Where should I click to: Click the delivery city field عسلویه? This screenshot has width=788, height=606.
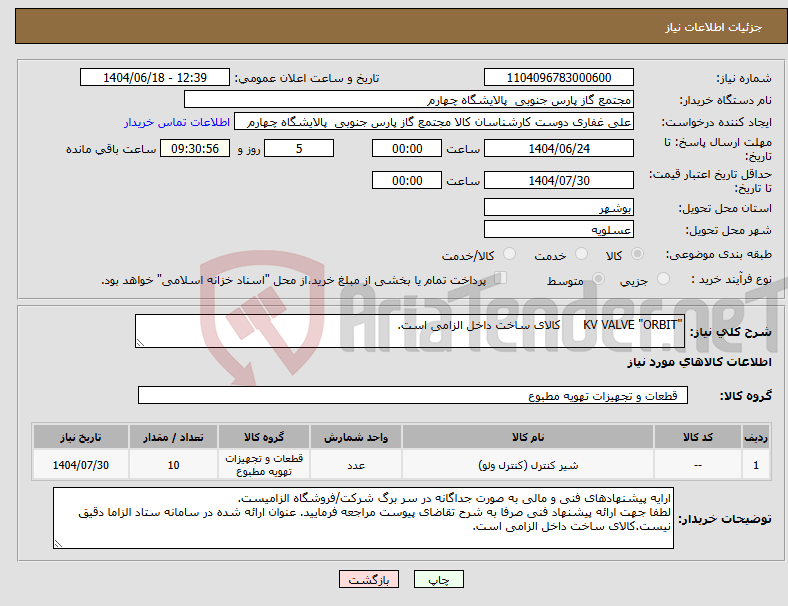559,229
